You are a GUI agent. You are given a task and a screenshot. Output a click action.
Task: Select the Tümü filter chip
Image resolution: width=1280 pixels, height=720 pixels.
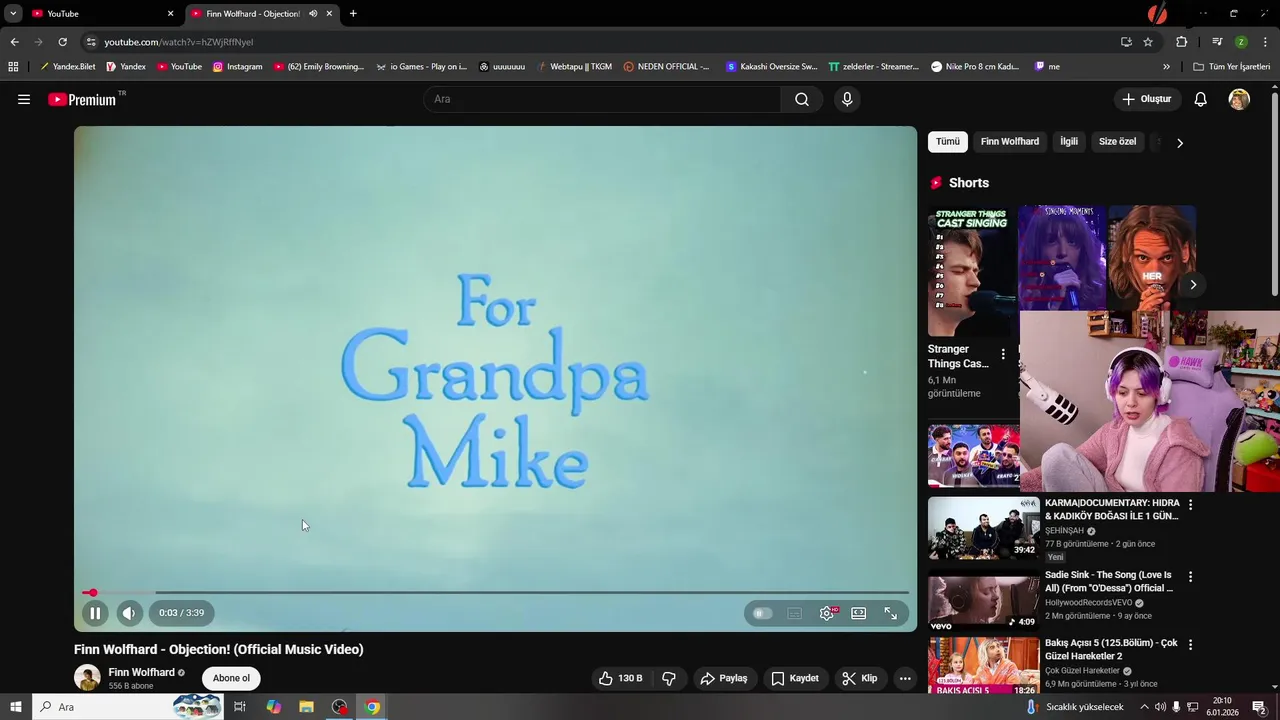pyautogui.click(x=947, y=141)
